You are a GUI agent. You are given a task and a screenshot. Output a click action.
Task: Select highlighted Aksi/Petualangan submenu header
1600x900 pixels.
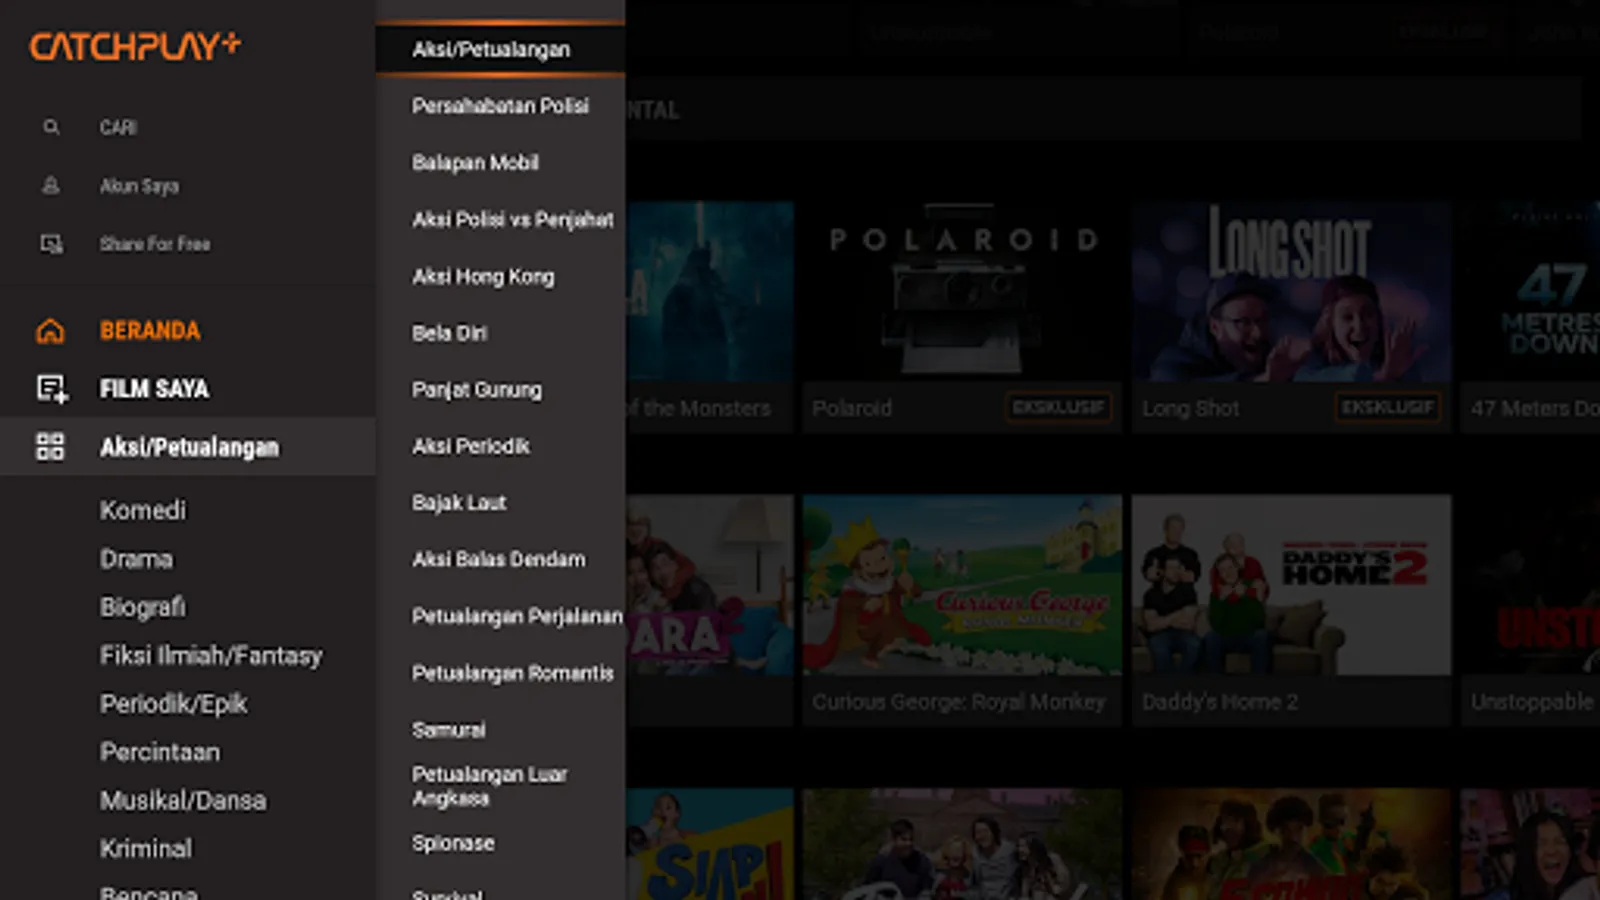[x=501, y=49]
